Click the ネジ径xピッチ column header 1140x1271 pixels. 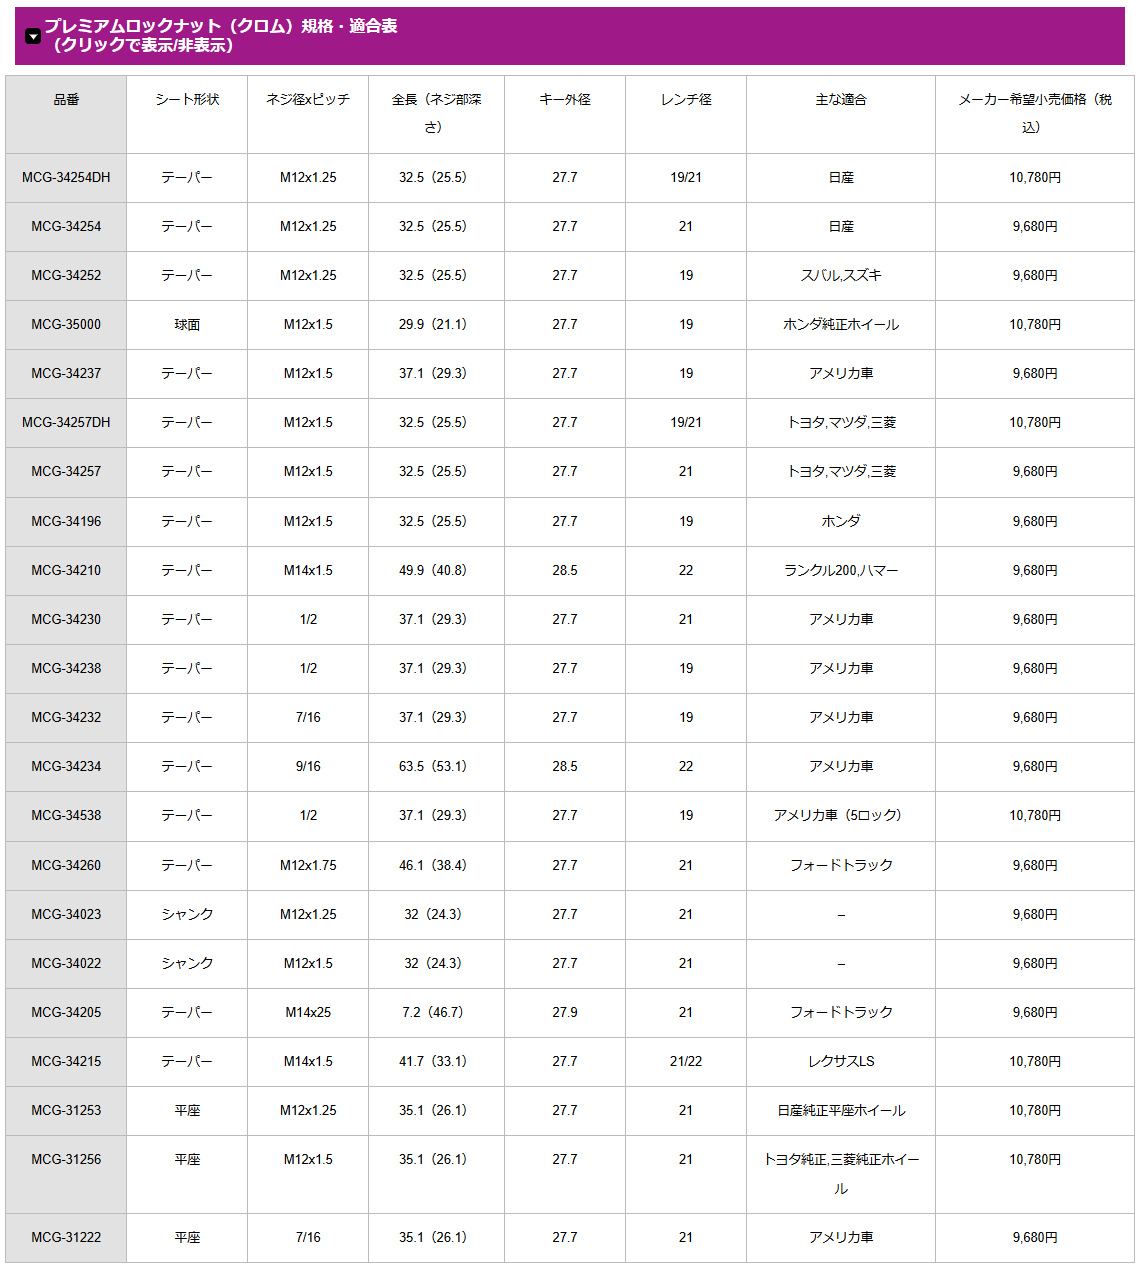(308, 114)
